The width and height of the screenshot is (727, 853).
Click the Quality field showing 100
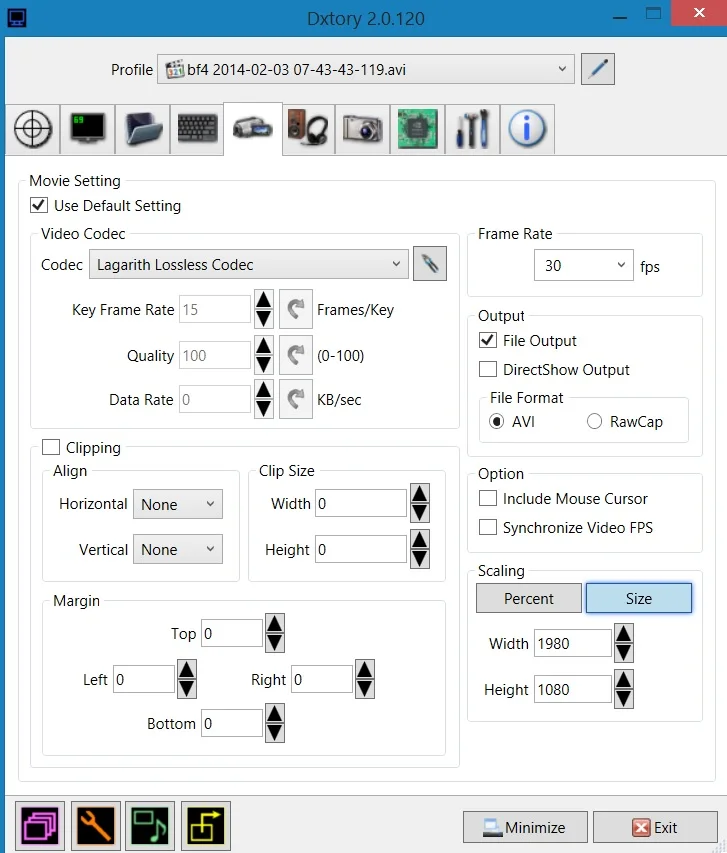click(x=215, y=355)
